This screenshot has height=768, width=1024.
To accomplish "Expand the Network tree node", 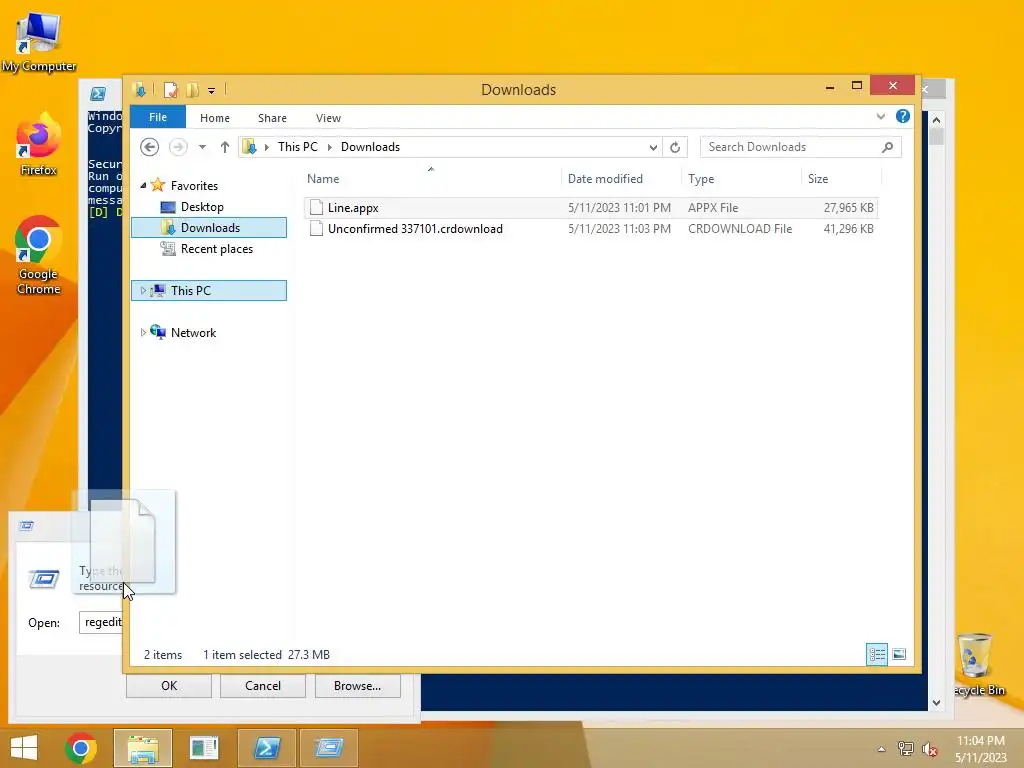I will click(143, 332).
